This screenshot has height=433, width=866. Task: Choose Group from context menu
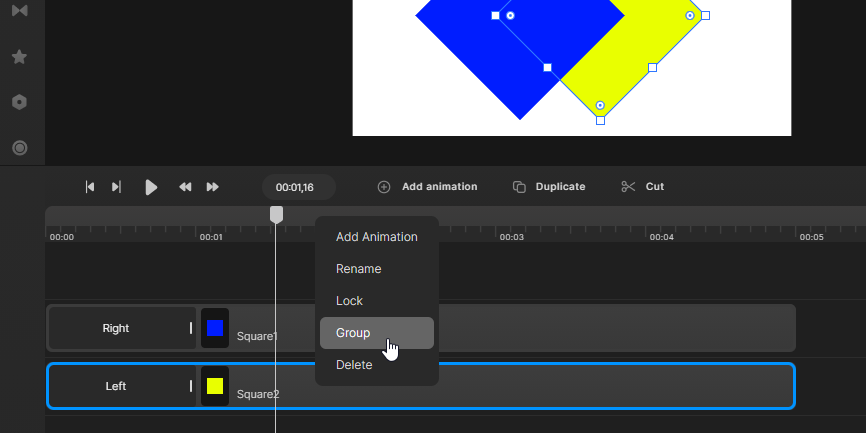tap(377, 333)
